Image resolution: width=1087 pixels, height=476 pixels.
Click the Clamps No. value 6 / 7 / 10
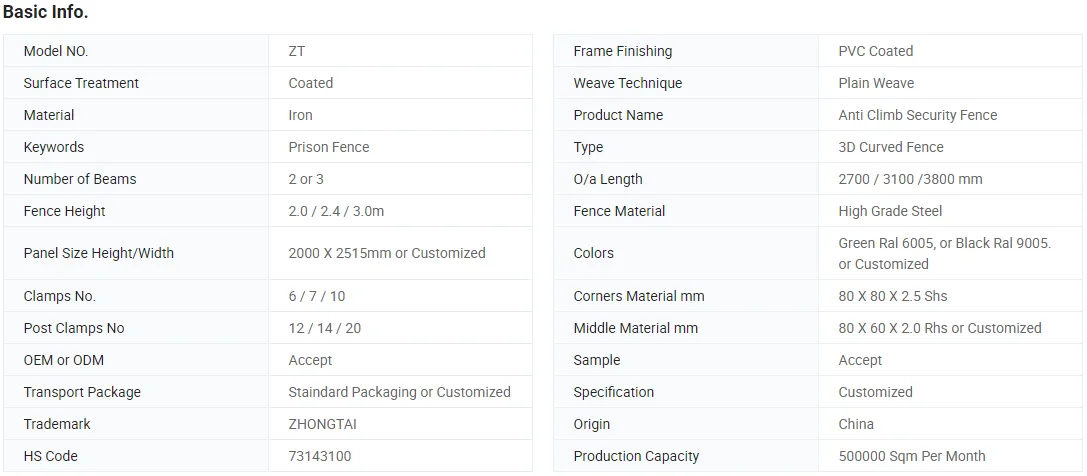point(316,296)
